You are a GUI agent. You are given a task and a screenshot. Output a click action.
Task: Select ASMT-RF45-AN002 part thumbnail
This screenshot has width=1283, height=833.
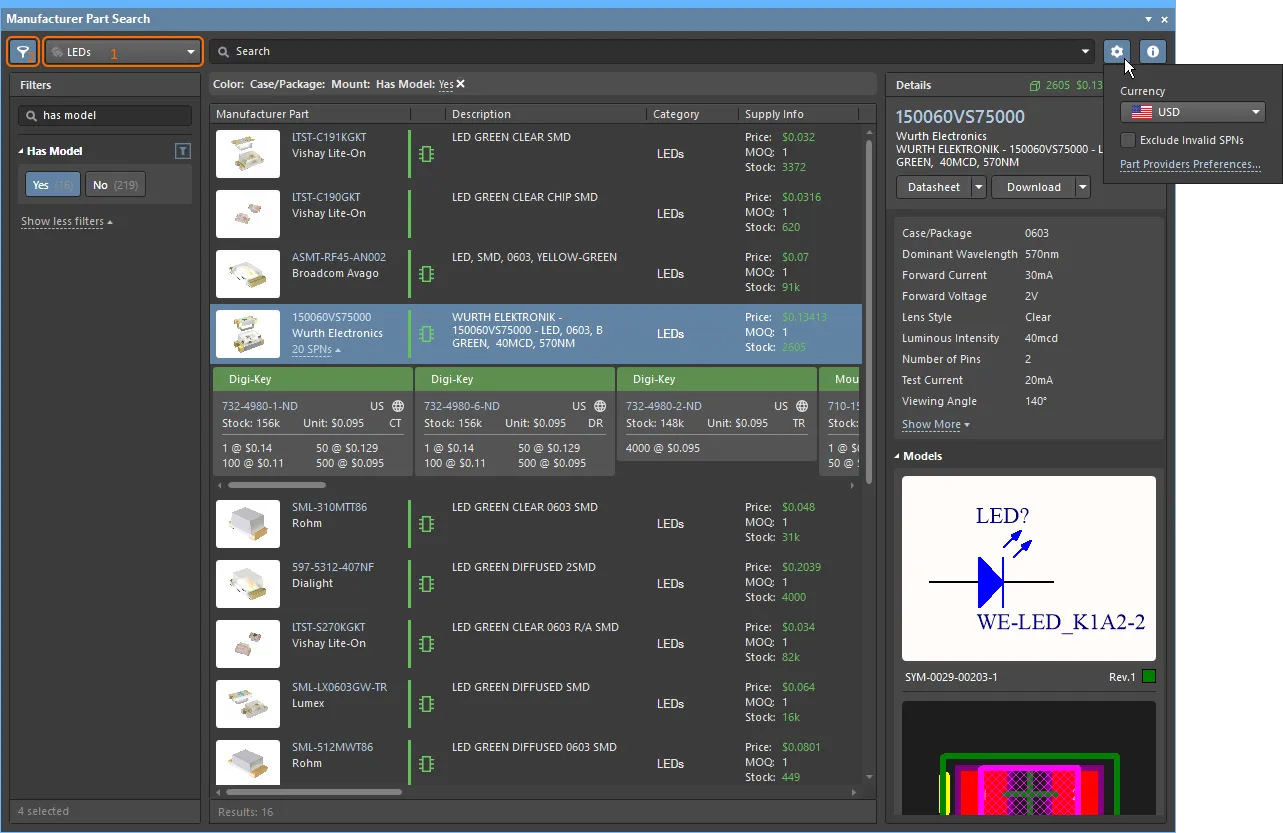coord(248,273)
